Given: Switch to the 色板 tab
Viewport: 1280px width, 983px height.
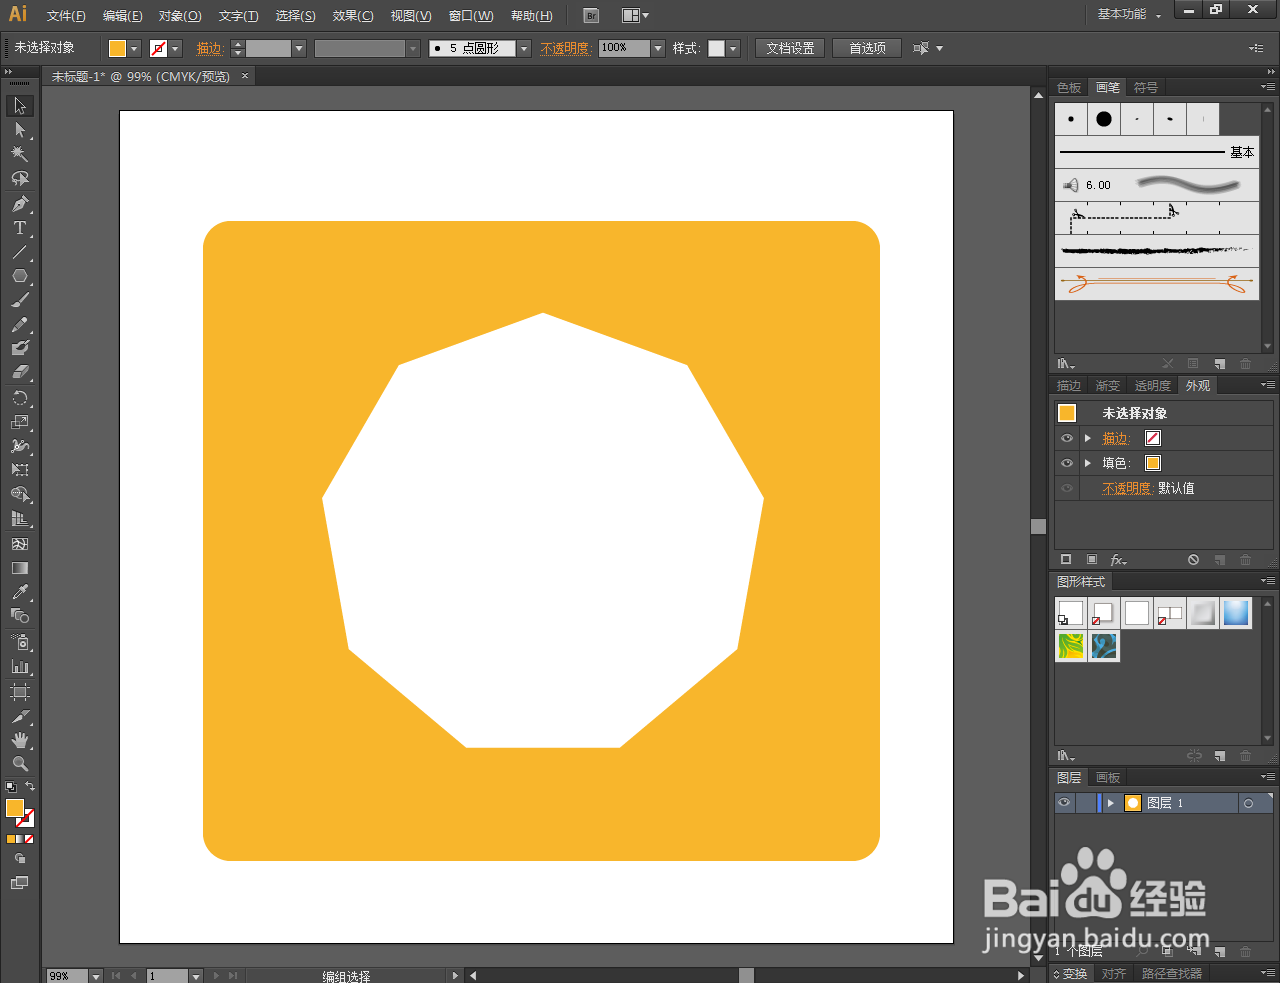Looking at the screenshot, I should point(1069,88).
